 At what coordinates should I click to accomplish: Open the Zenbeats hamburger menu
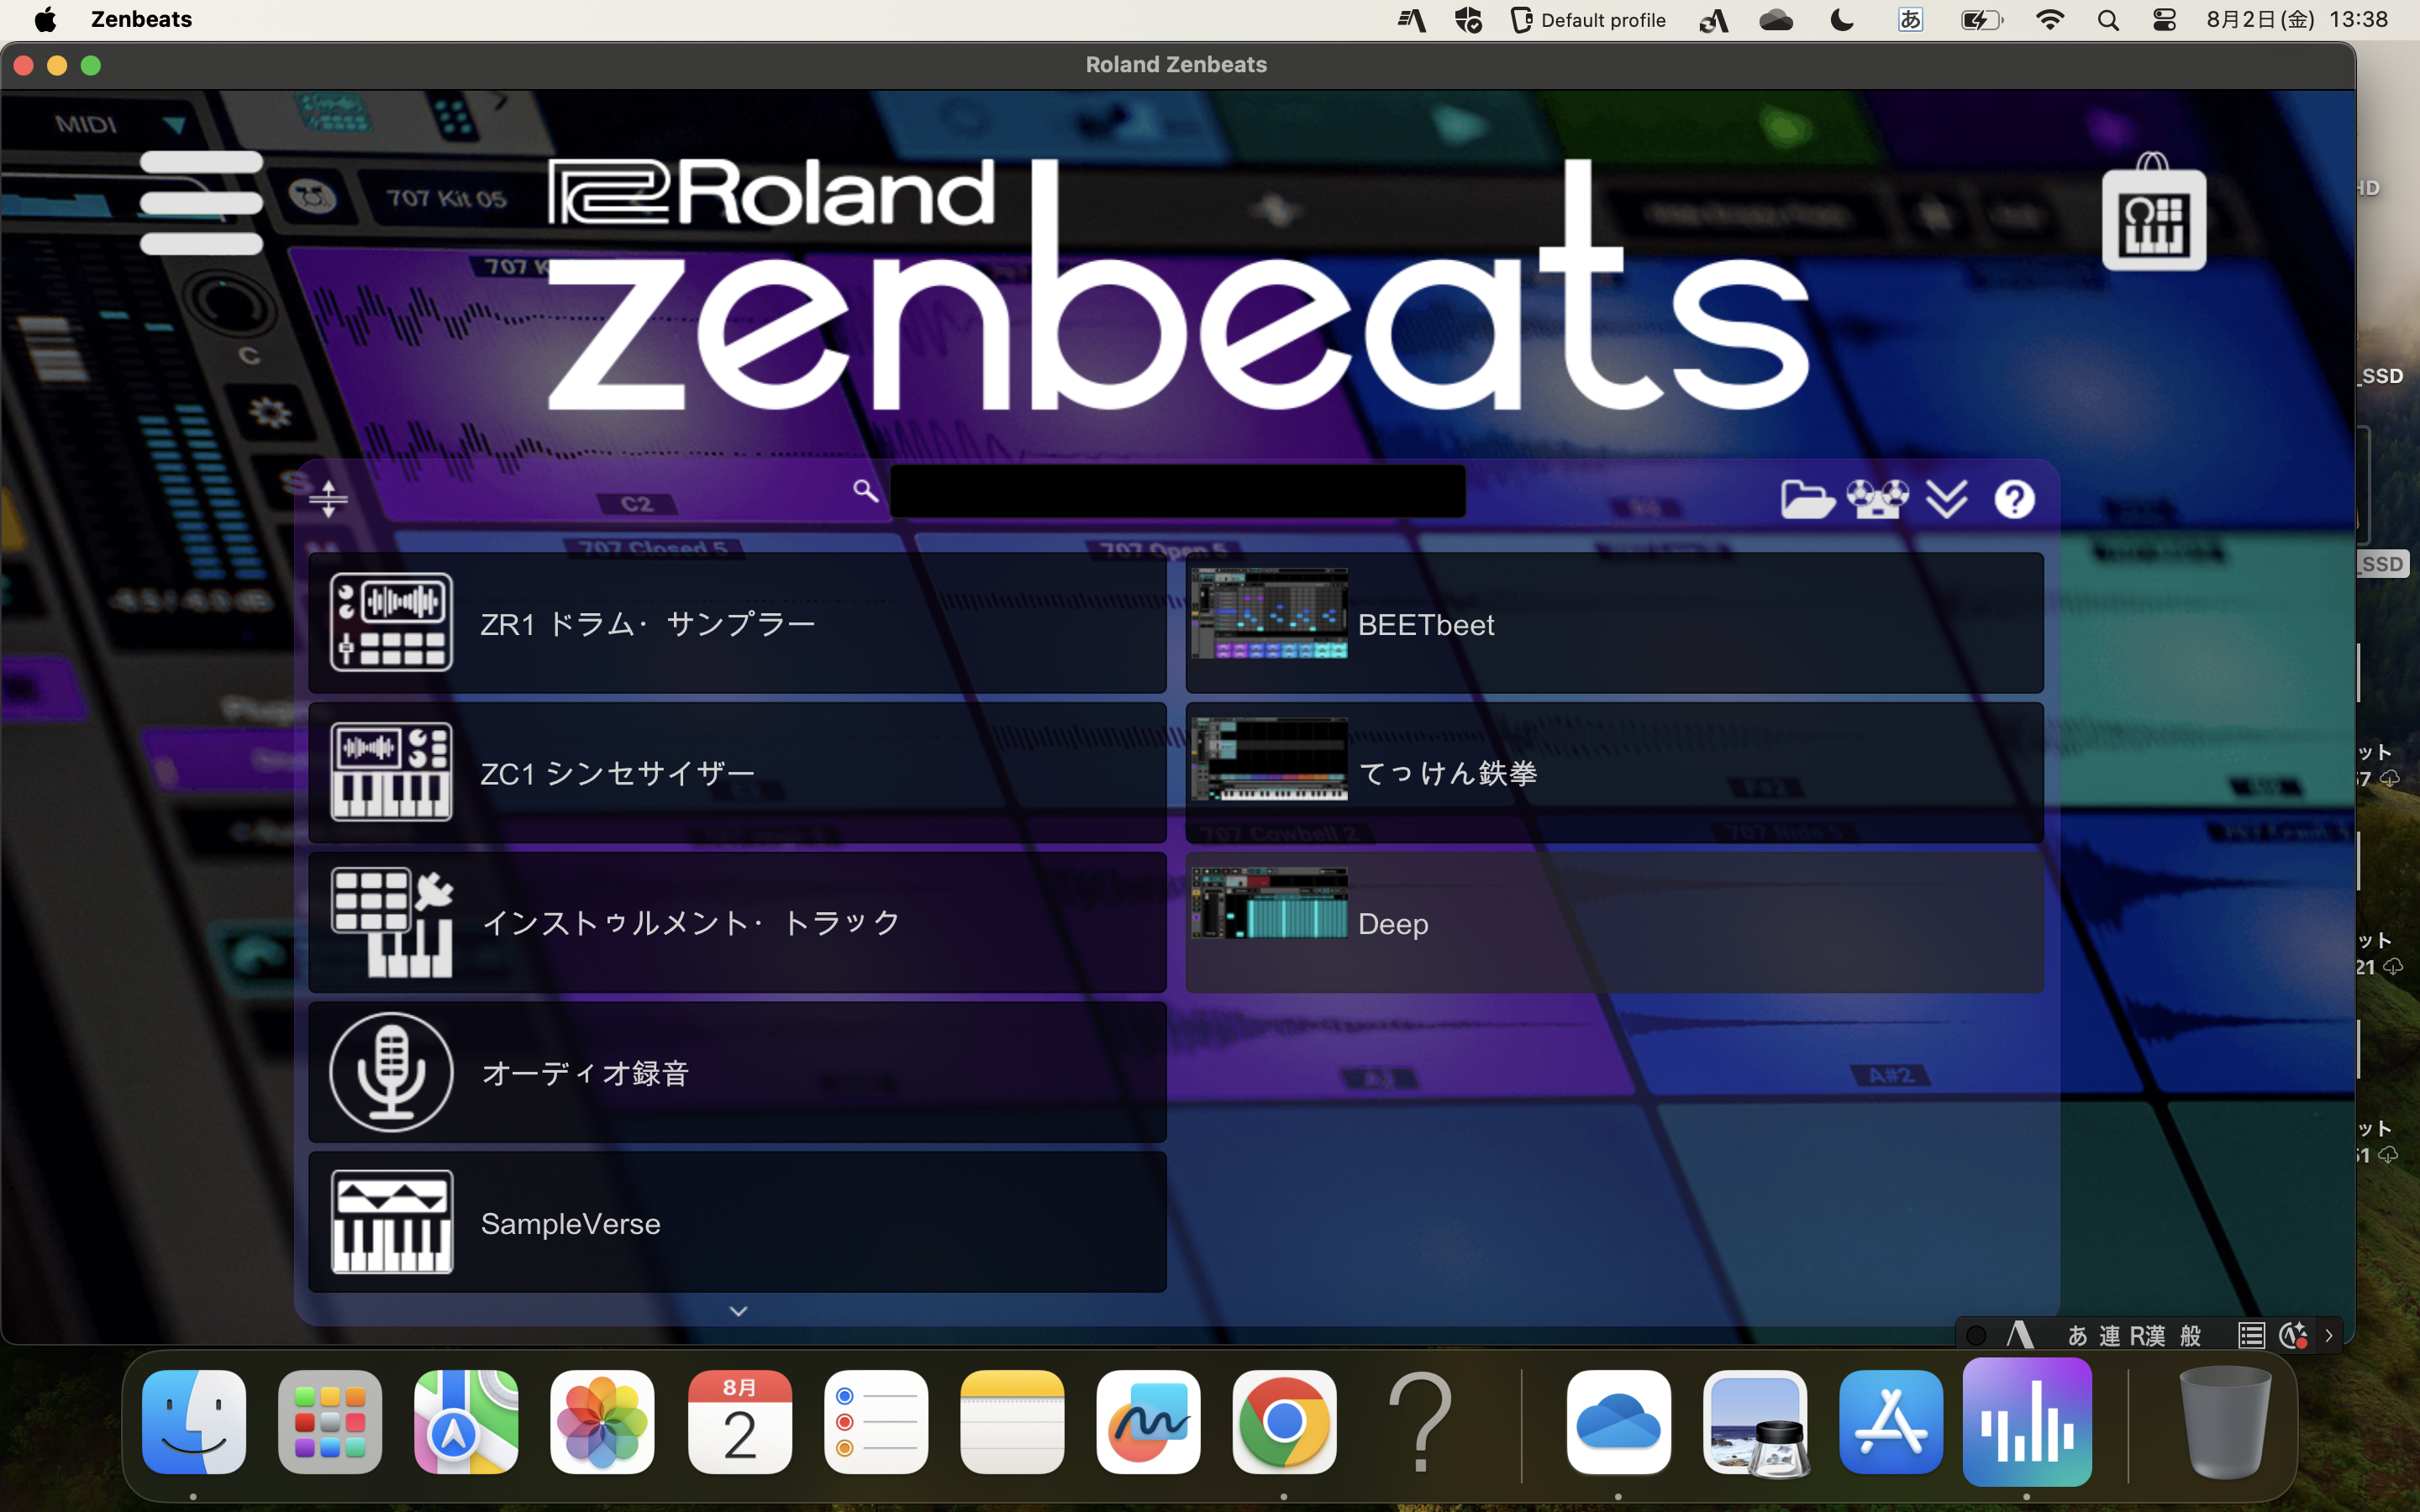click(x=201, y=203)
